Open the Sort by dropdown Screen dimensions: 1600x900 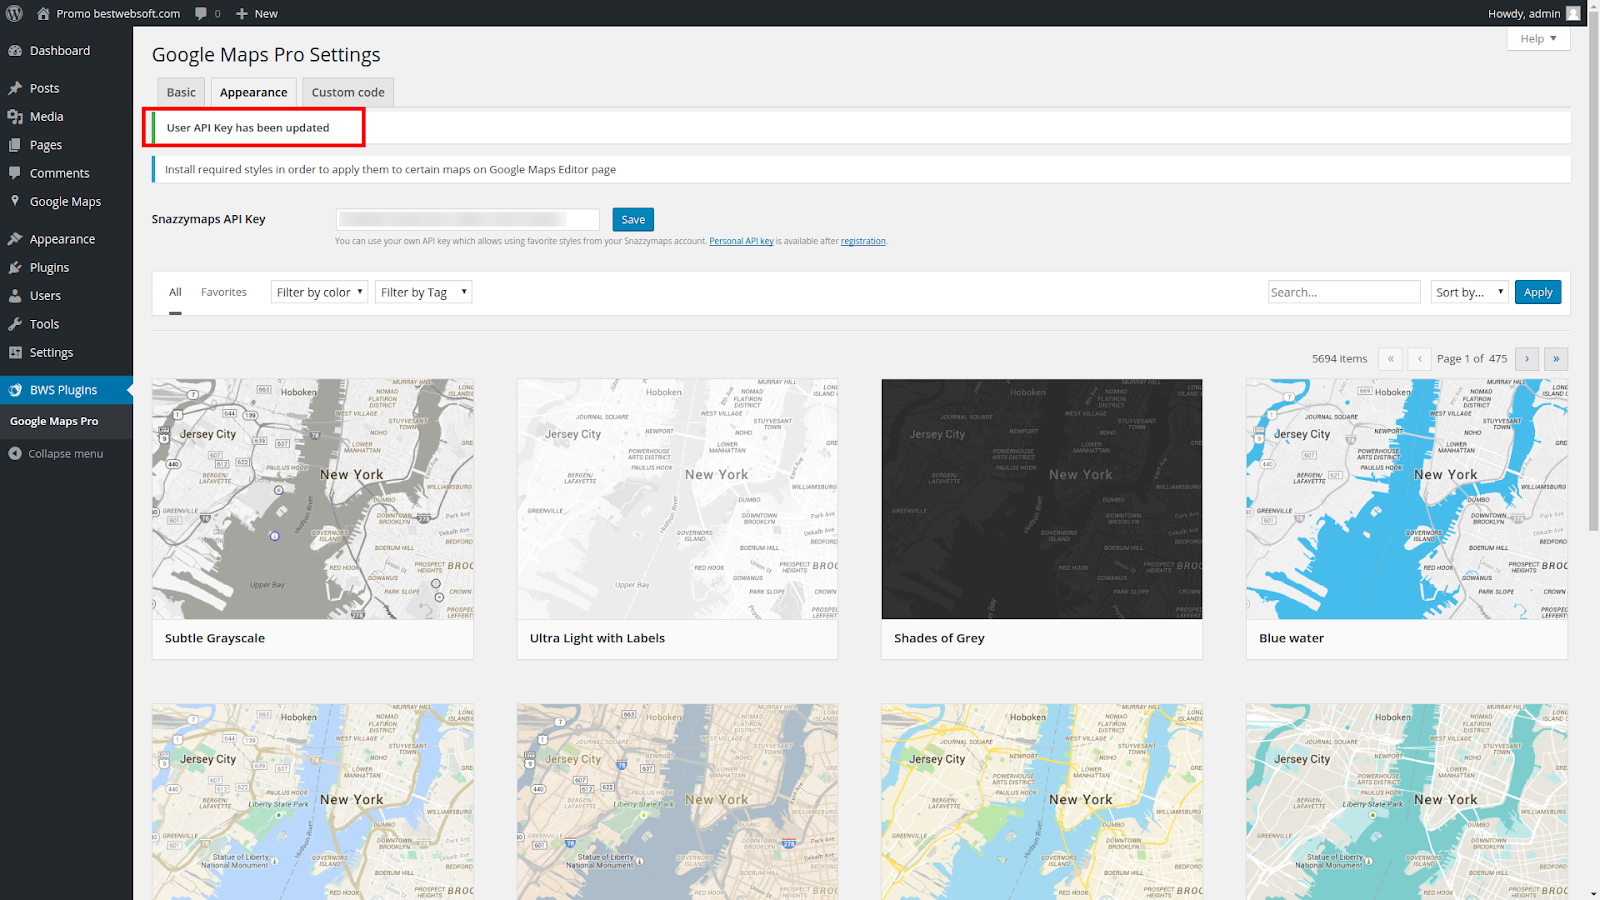click(1469, 292)
